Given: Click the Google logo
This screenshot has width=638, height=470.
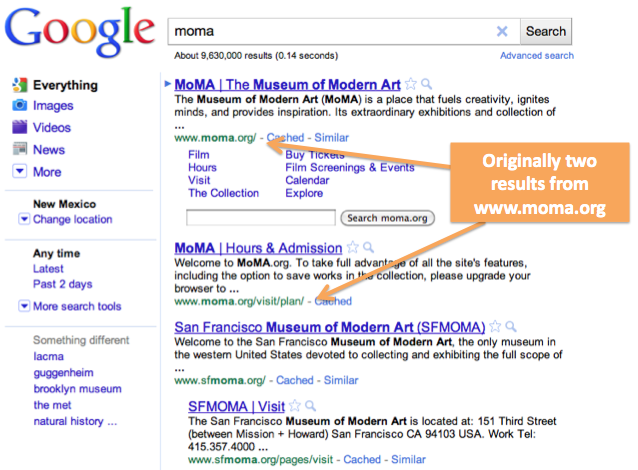Looking at the screenshot, I should coord(80,32).
